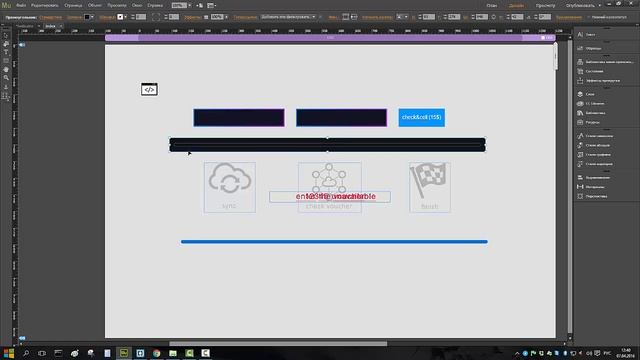This screenshot has height=360, width=640.
Task: Select the Rectangle tool in left toolbar
Action: (x=6, y=61)
